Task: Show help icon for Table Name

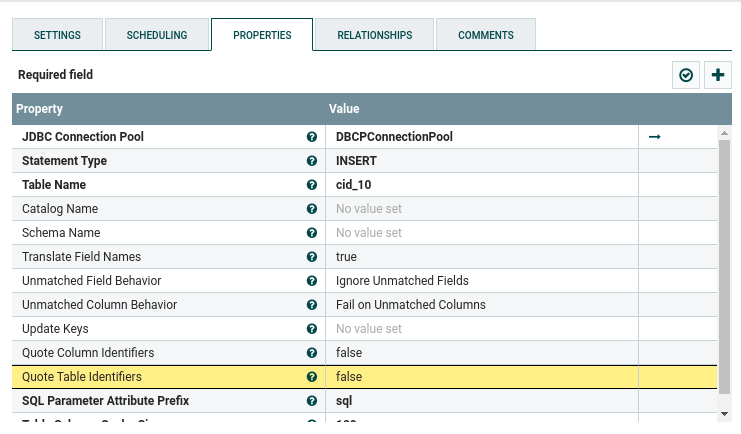Action: pos(312,185)
